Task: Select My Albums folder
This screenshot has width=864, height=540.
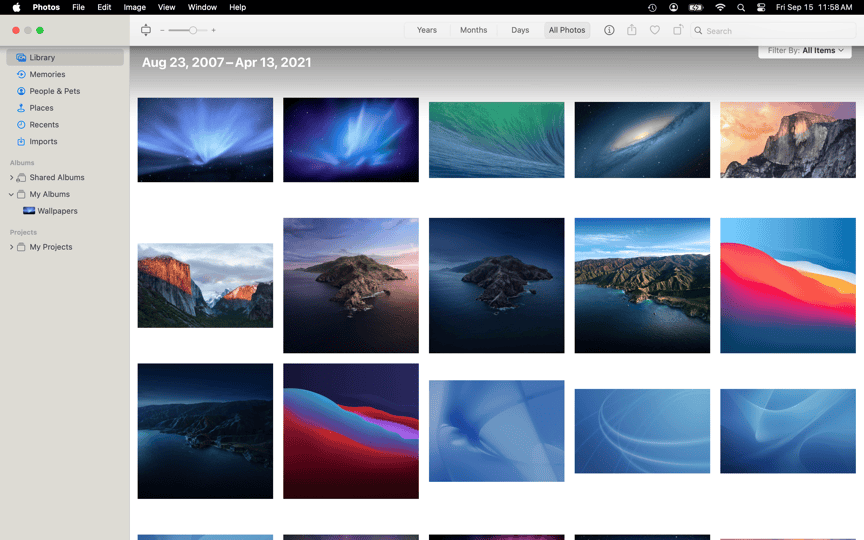Action: point(50,194)
